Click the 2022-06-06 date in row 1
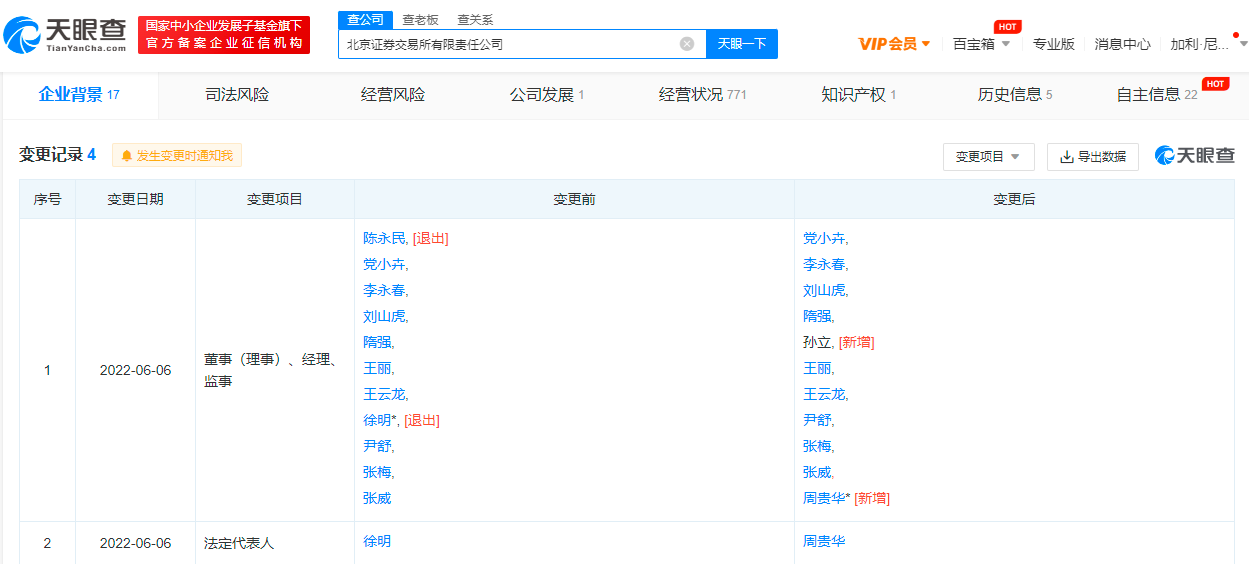The image size is (1249, 564). (x=135, y=370)
